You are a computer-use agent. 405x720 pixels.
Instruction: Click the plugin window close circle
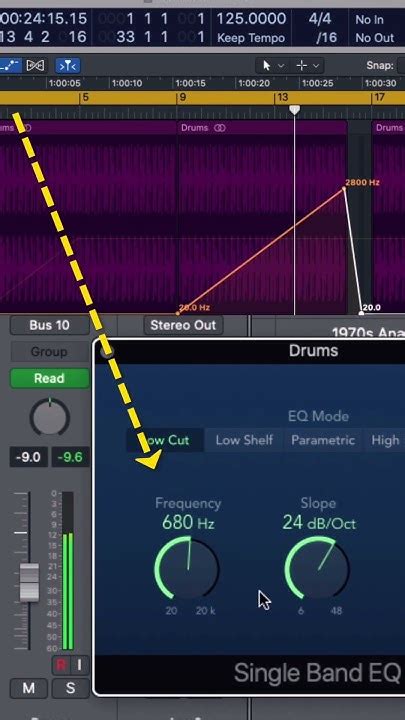tap(107, 352)
